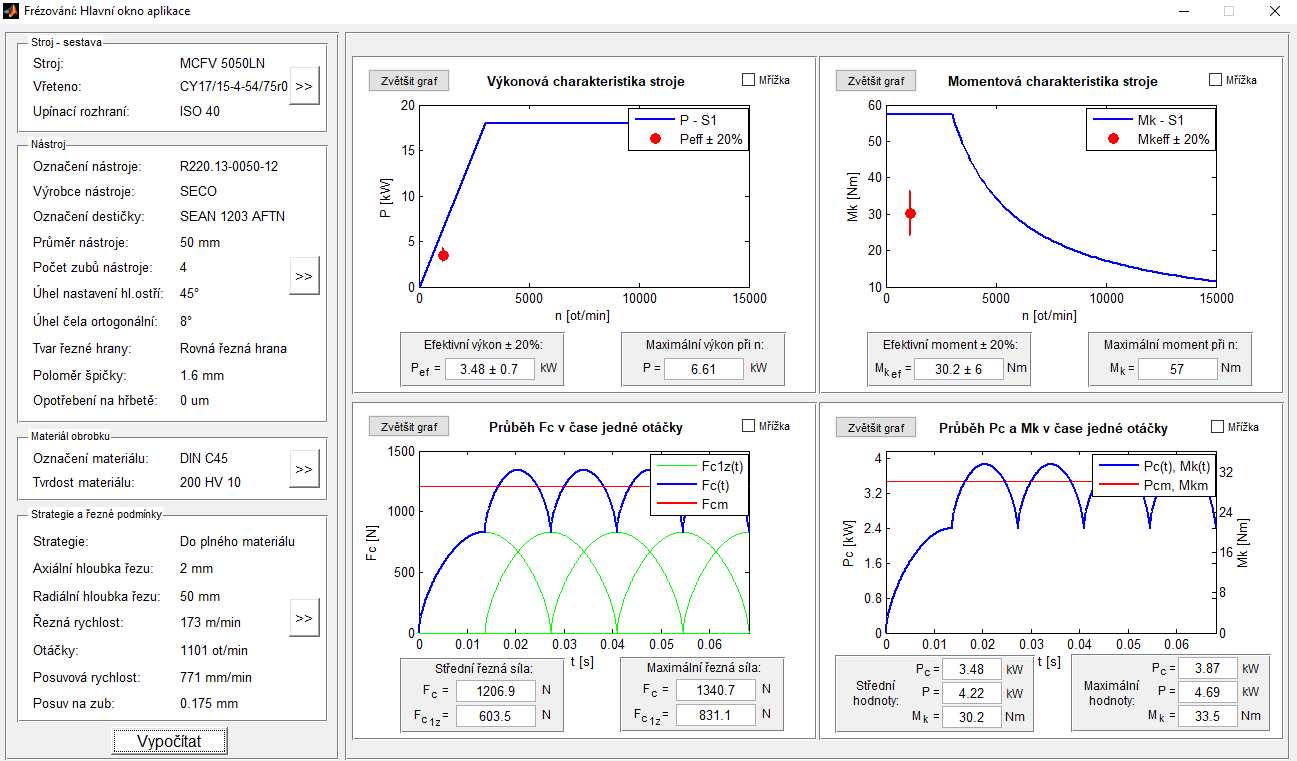Enlarge the Průběh Fc graph with Zvětšit graf
The height and width of the screenshot is (761, 1297).
(x=409, y=427)
